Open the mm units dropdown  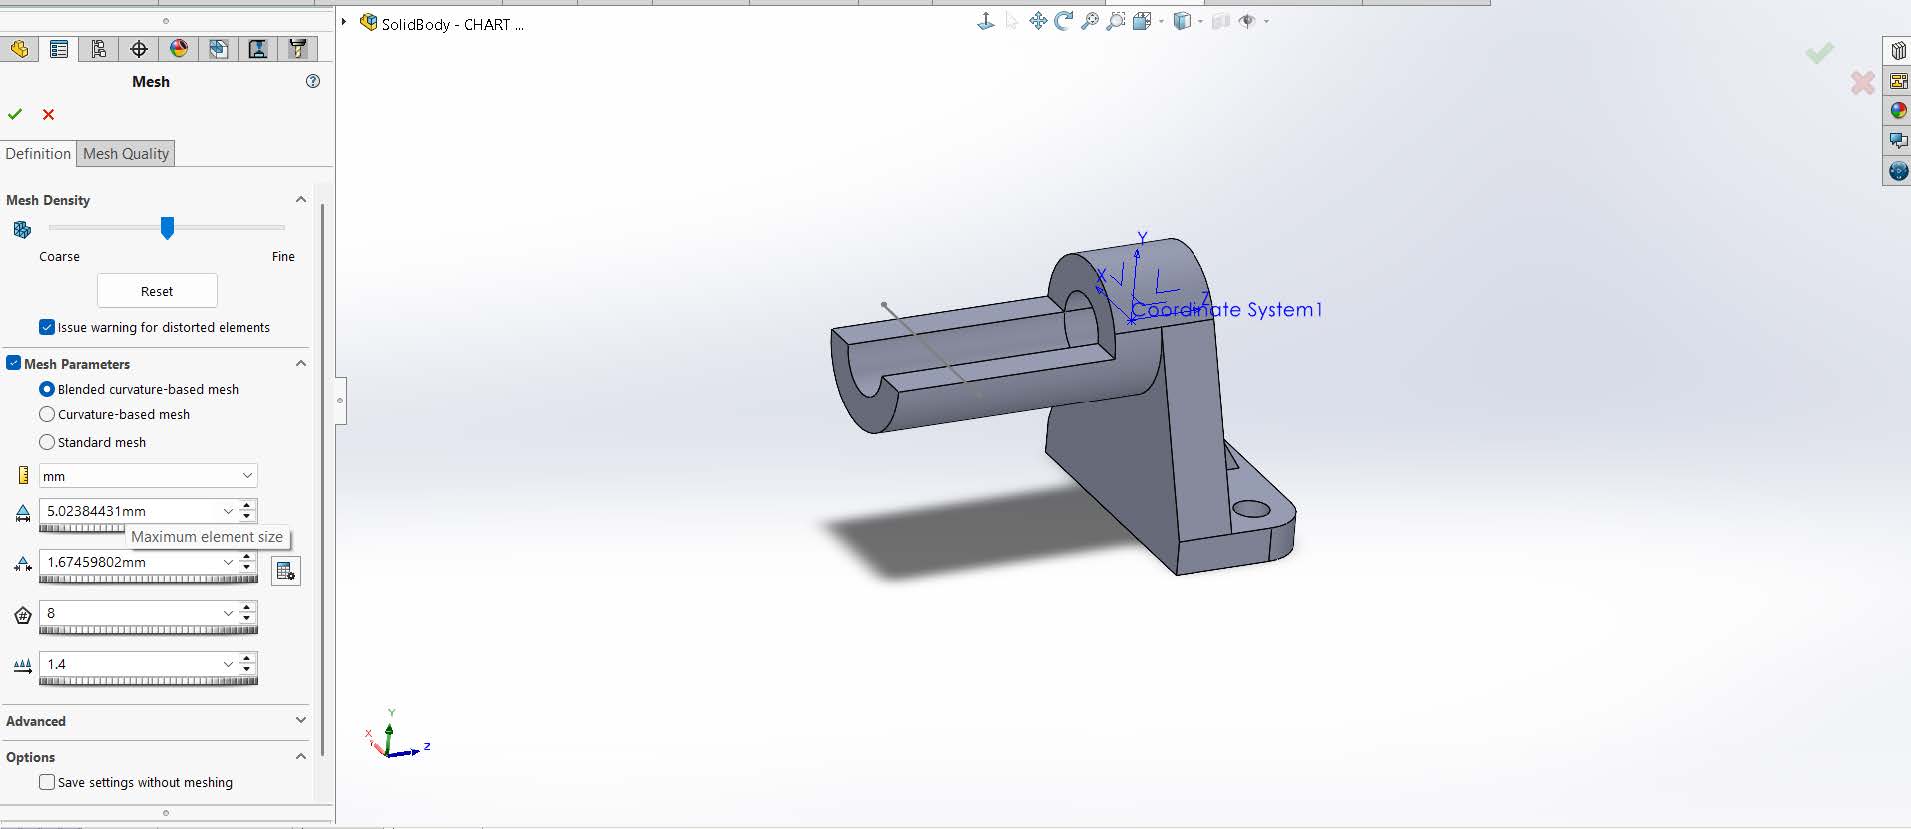pos(148,476)
